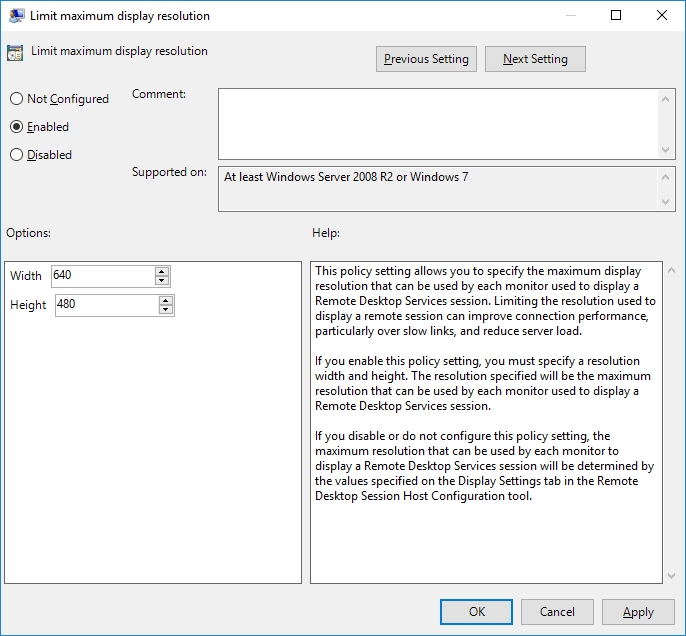This screenshot has width=686, height=636.
Task: Click inside the Comment text box
Action: [x=438, y=123]
